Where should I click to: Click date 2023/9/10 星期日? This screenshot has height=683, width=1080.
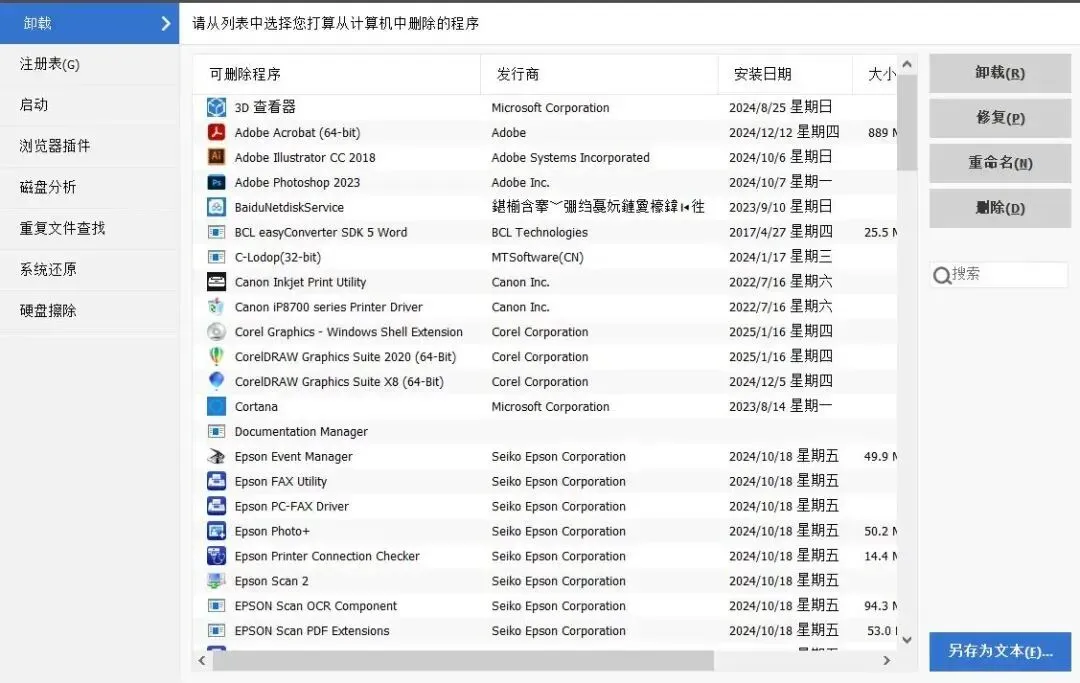click(780, 207)
